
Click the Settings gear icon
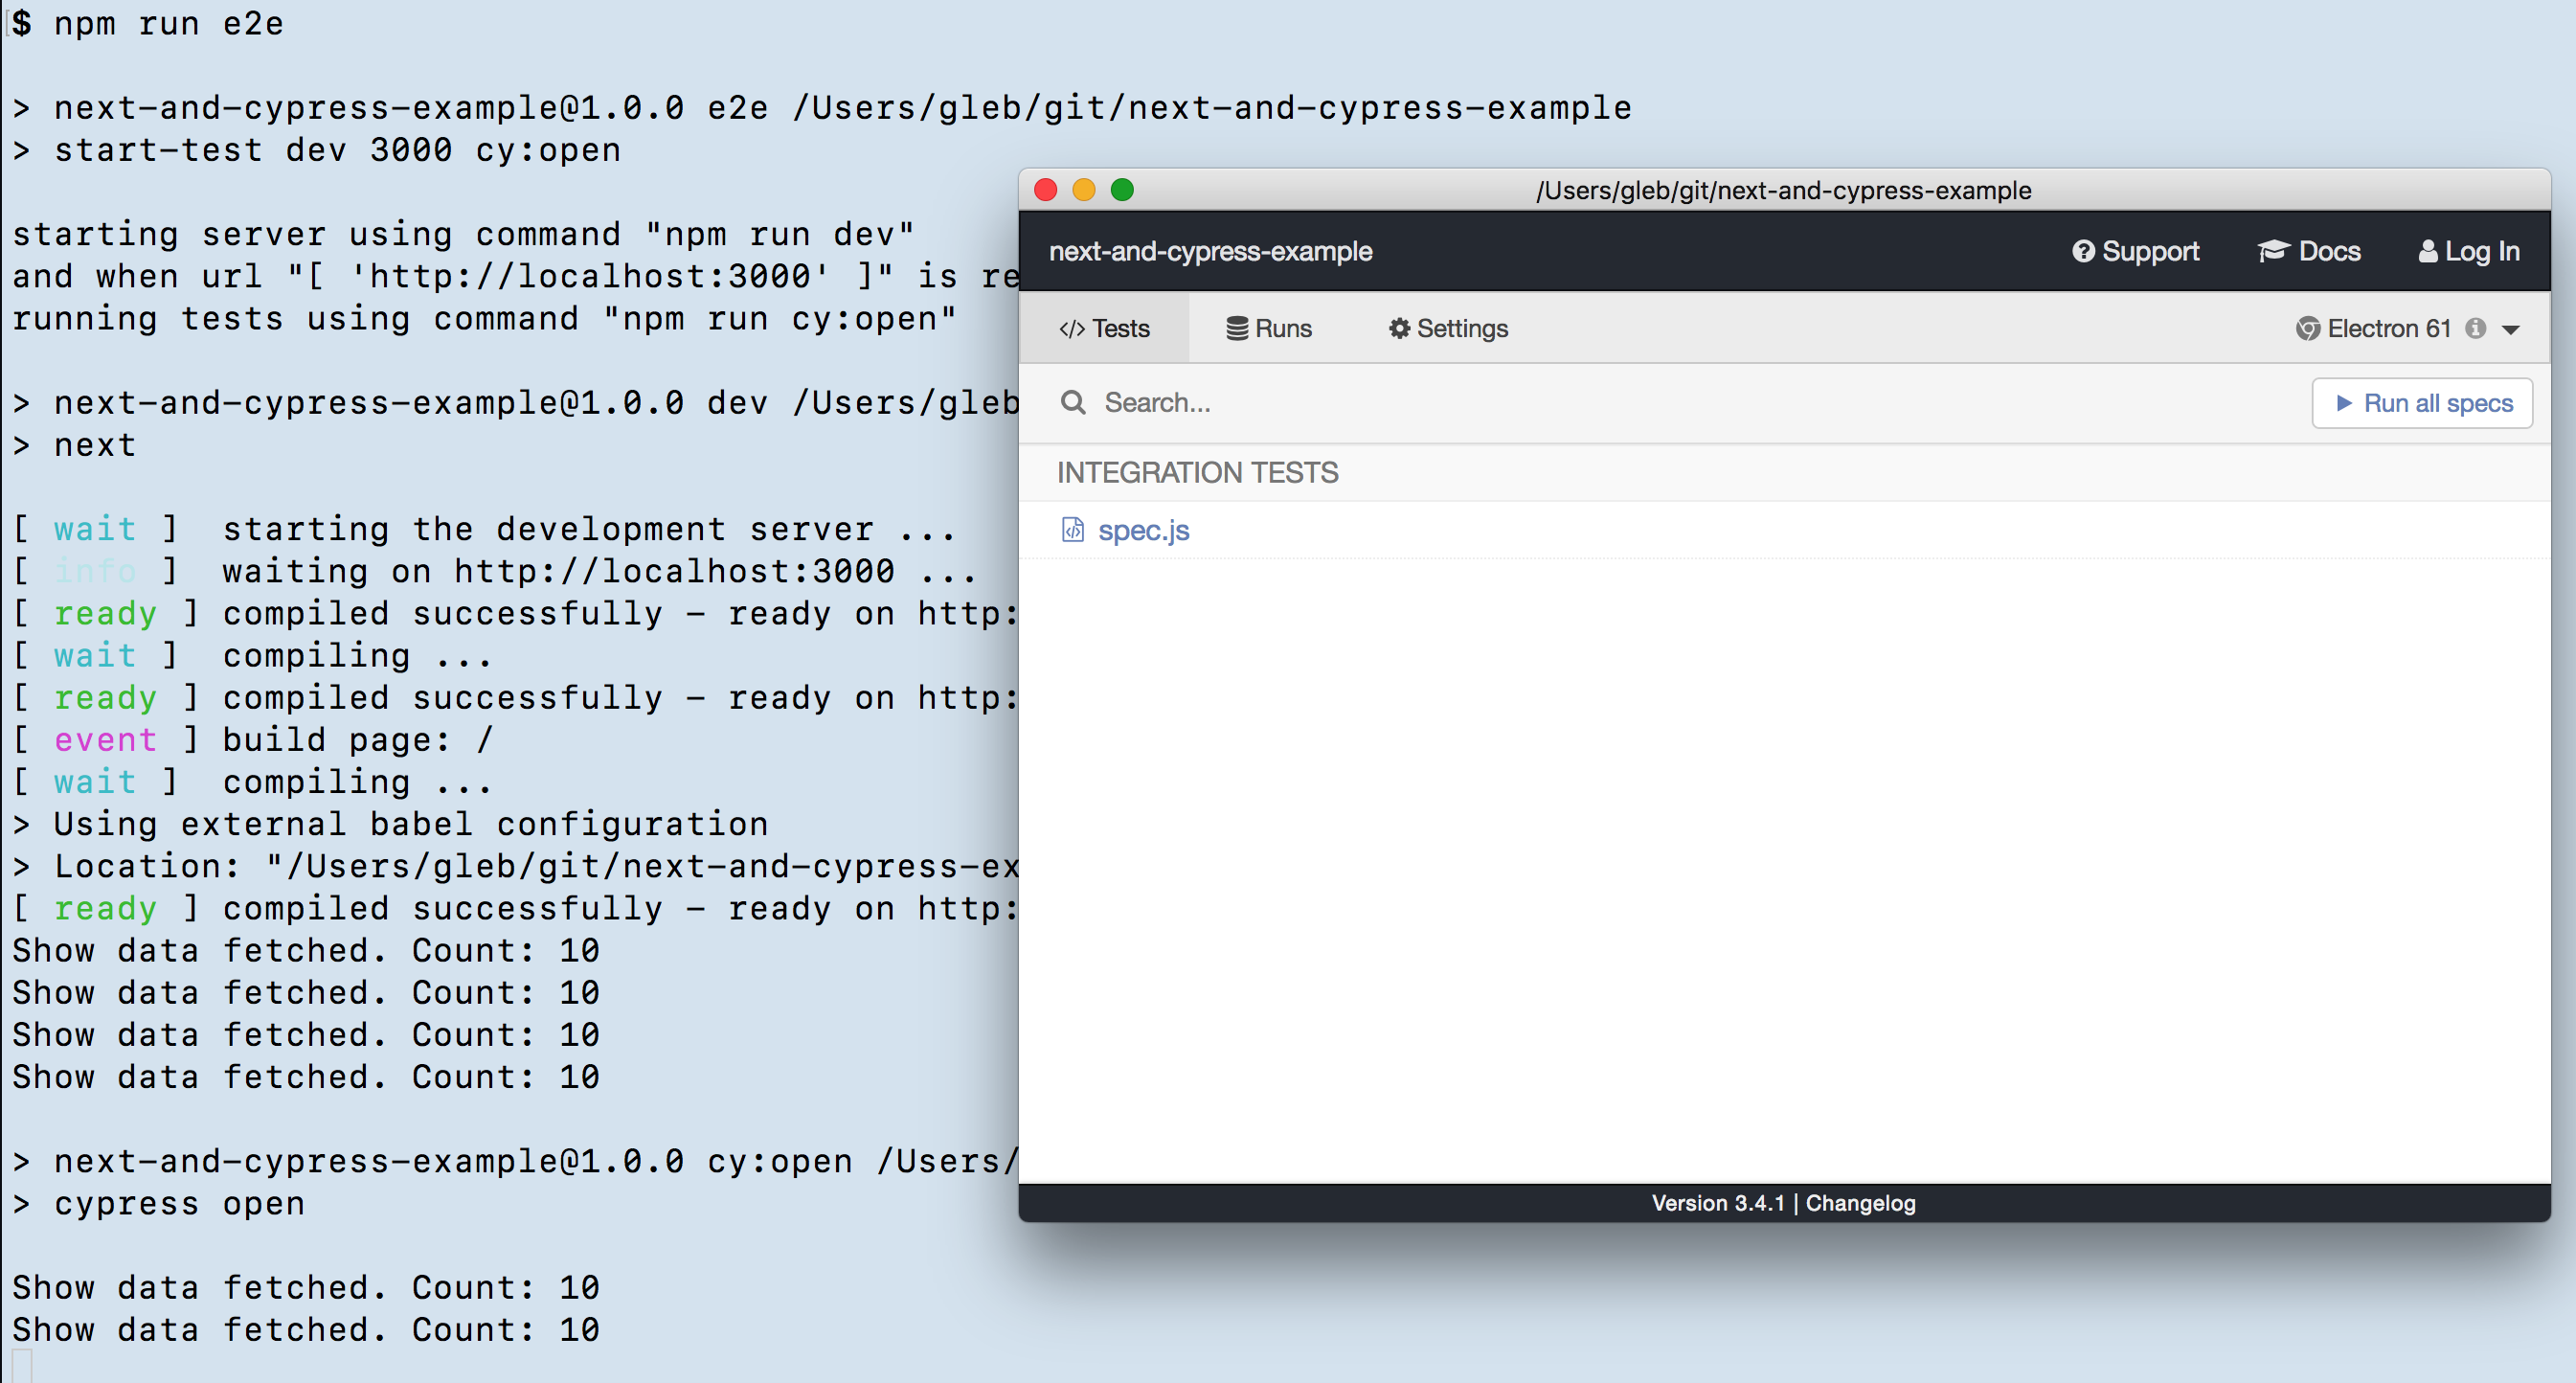1399,329
